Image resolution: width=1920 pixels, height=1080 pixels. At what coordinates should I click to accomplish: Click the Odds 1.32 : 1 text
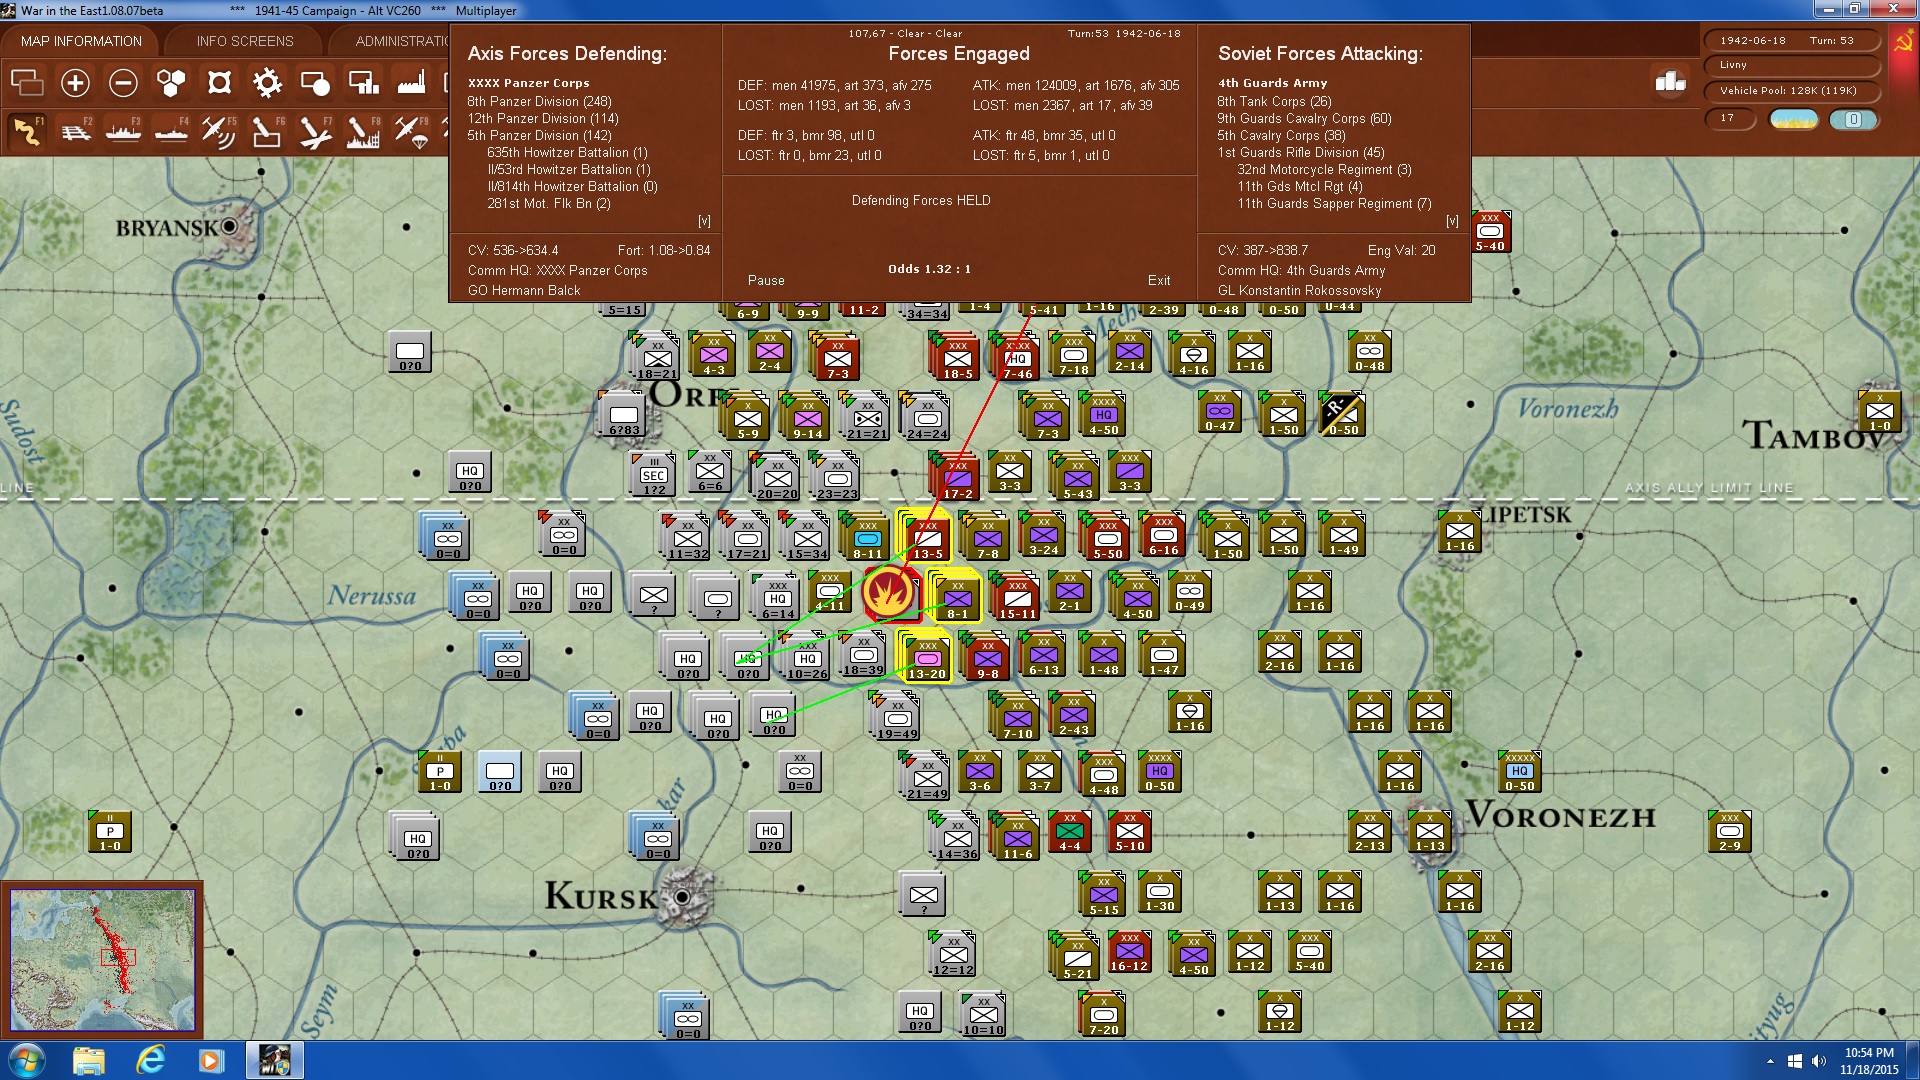tap(929, 269)
